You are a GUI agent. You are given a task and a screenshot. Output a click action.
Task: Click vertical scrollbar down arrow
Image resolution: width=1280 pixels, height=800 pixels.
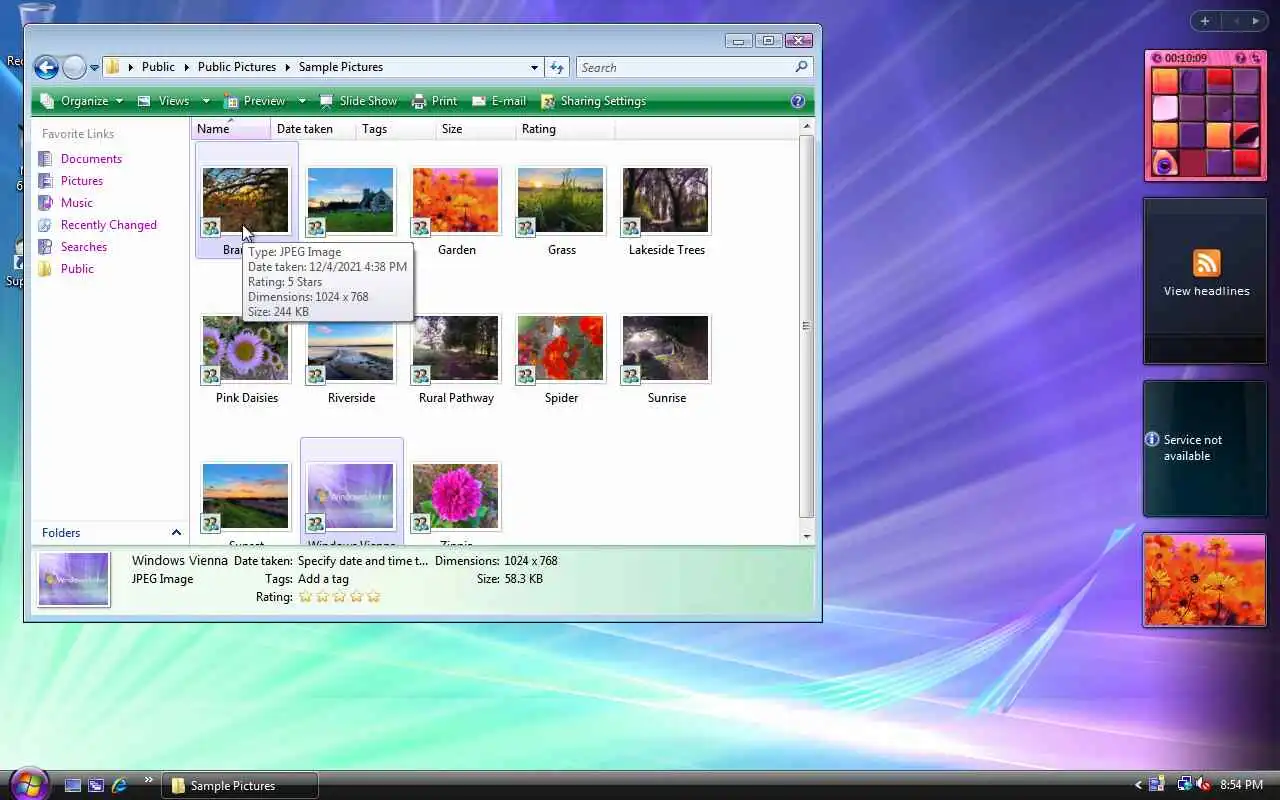pyautogui.click(x=807, y=536)
